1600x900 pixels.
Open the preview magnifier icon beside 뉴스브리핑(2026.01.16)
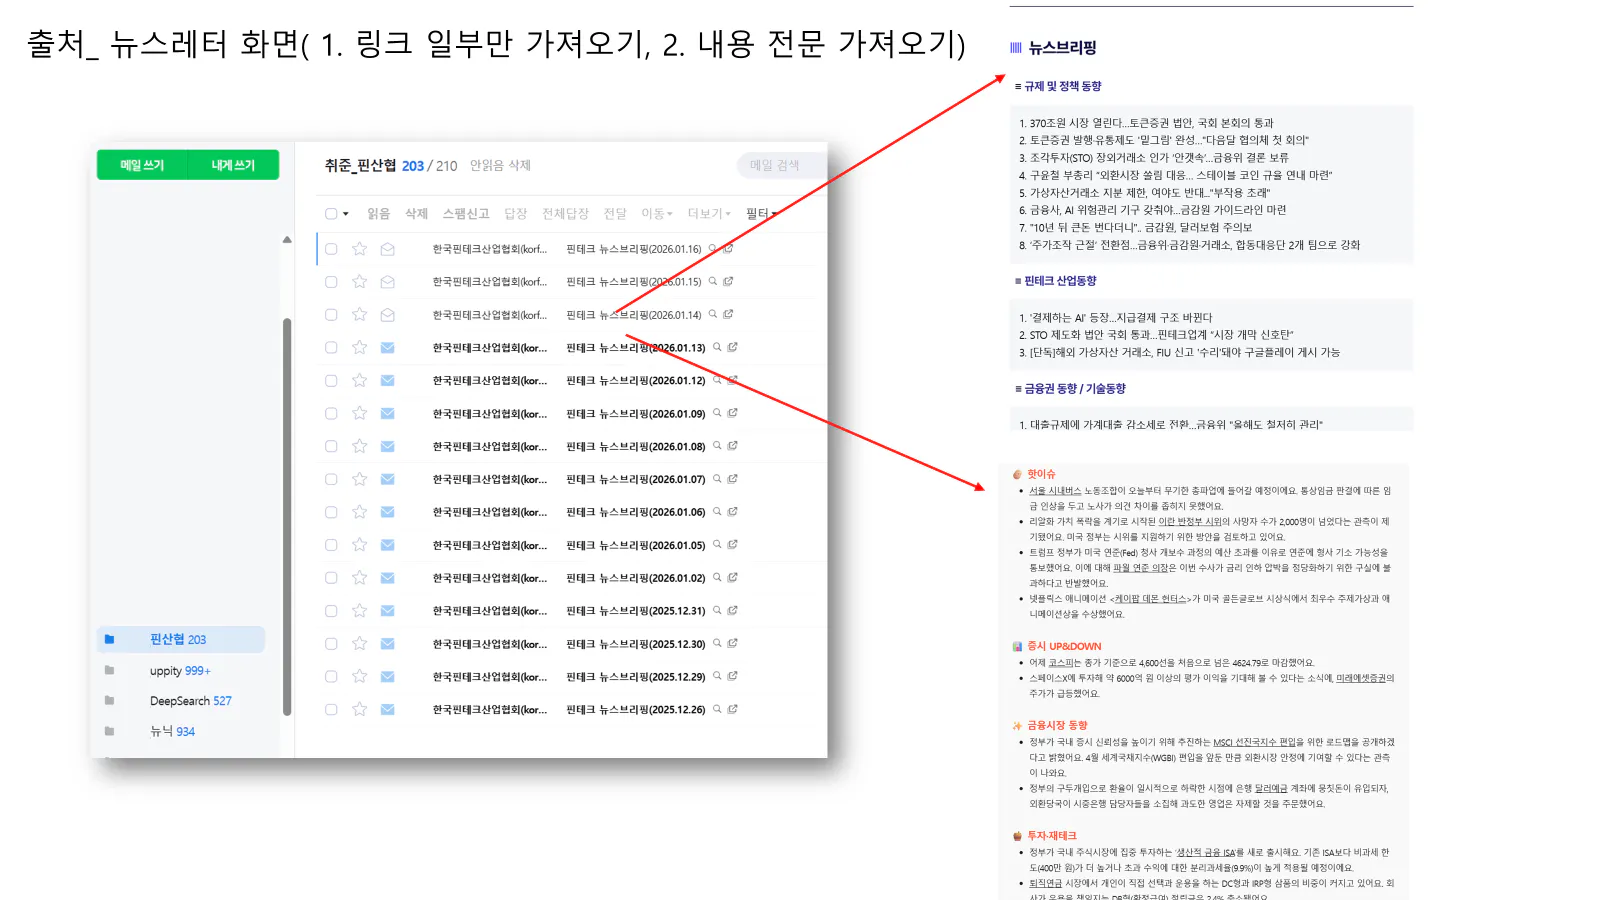[712, 249]
